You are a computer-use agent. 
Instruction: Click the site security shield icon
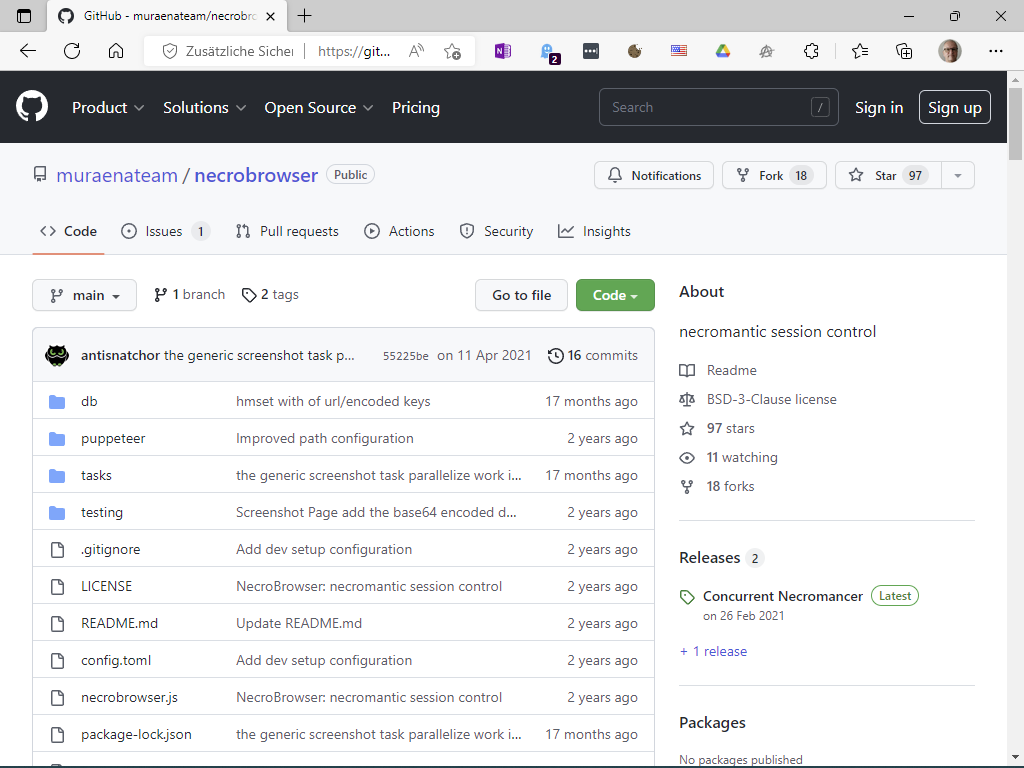click(x=170, y=51)
